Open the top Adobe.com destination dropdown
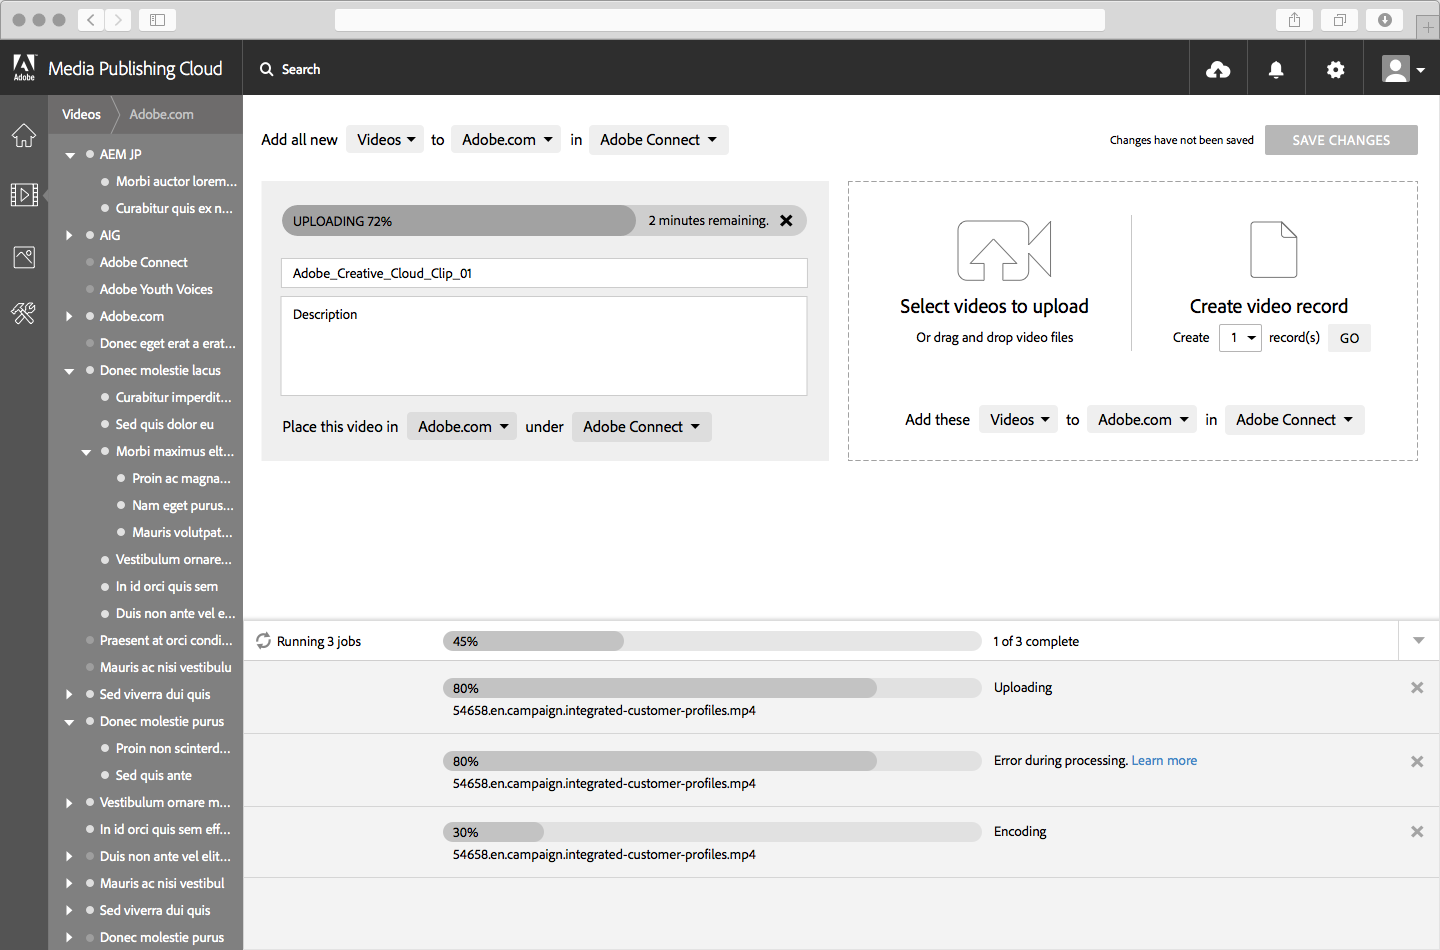1440x950 pixels. (507, 140)
